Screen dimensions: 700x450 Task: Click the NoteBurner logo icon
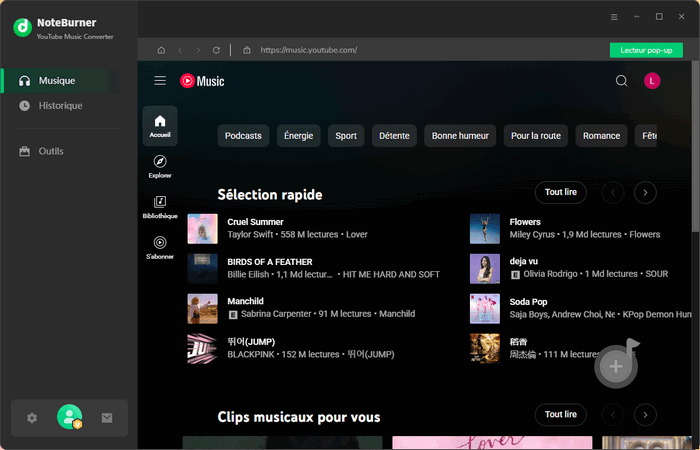click(x=22, y=28)
